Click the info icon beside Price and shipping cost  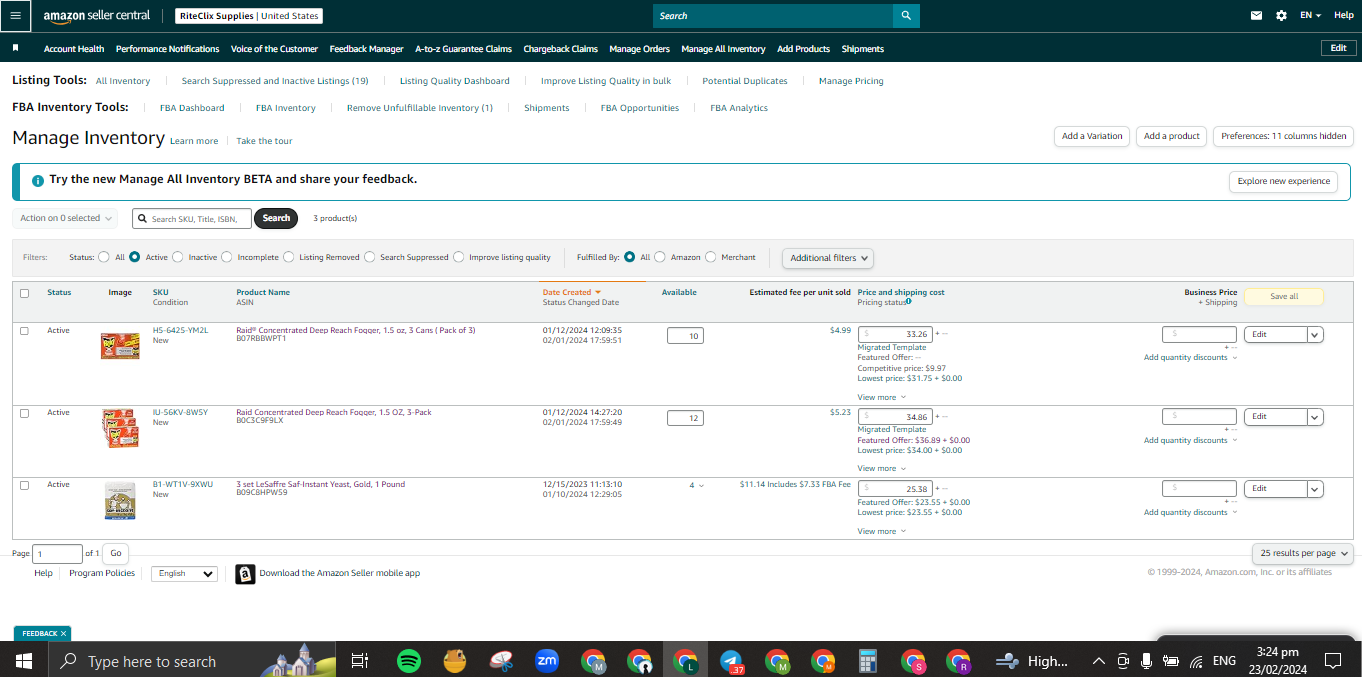908,301
